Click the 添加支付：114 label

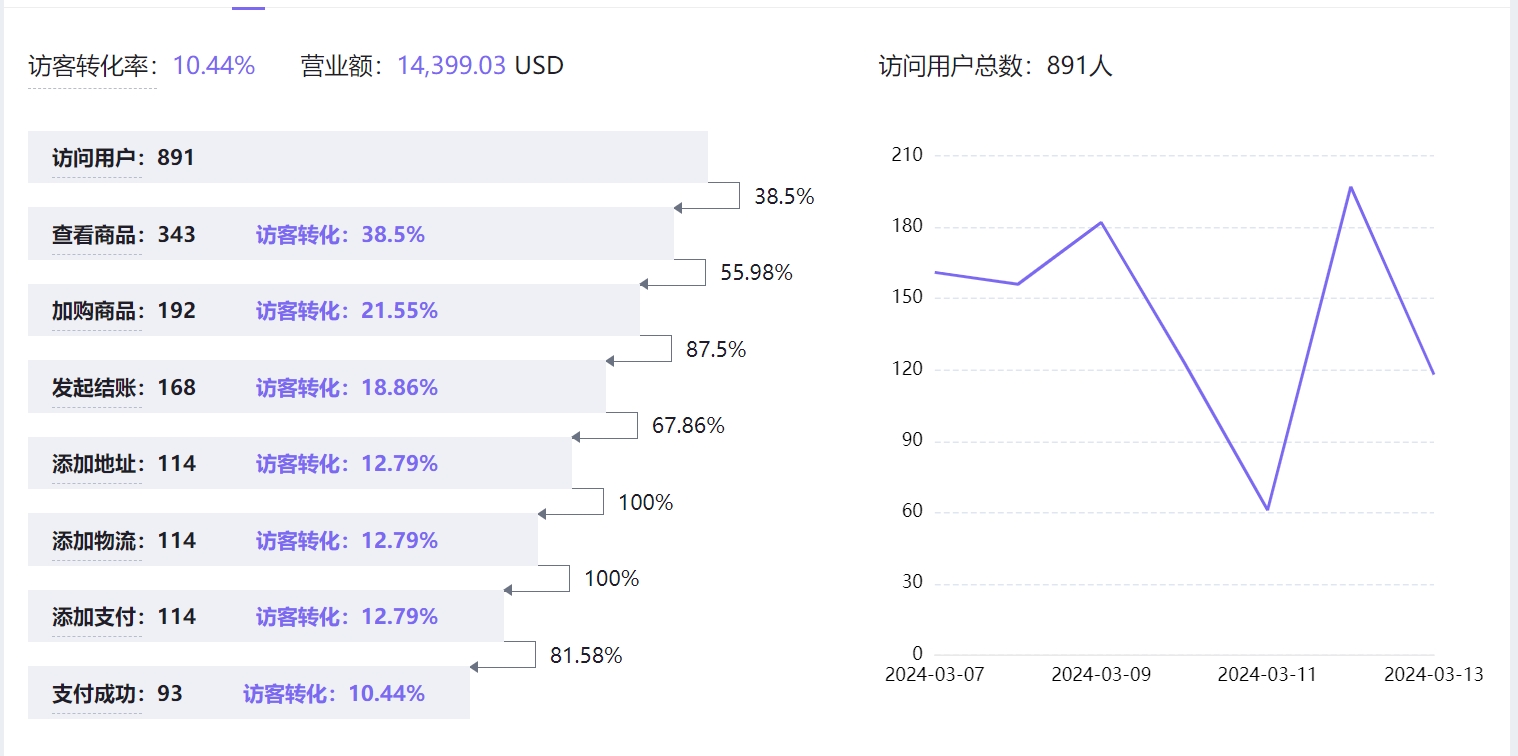pos(124,617)
